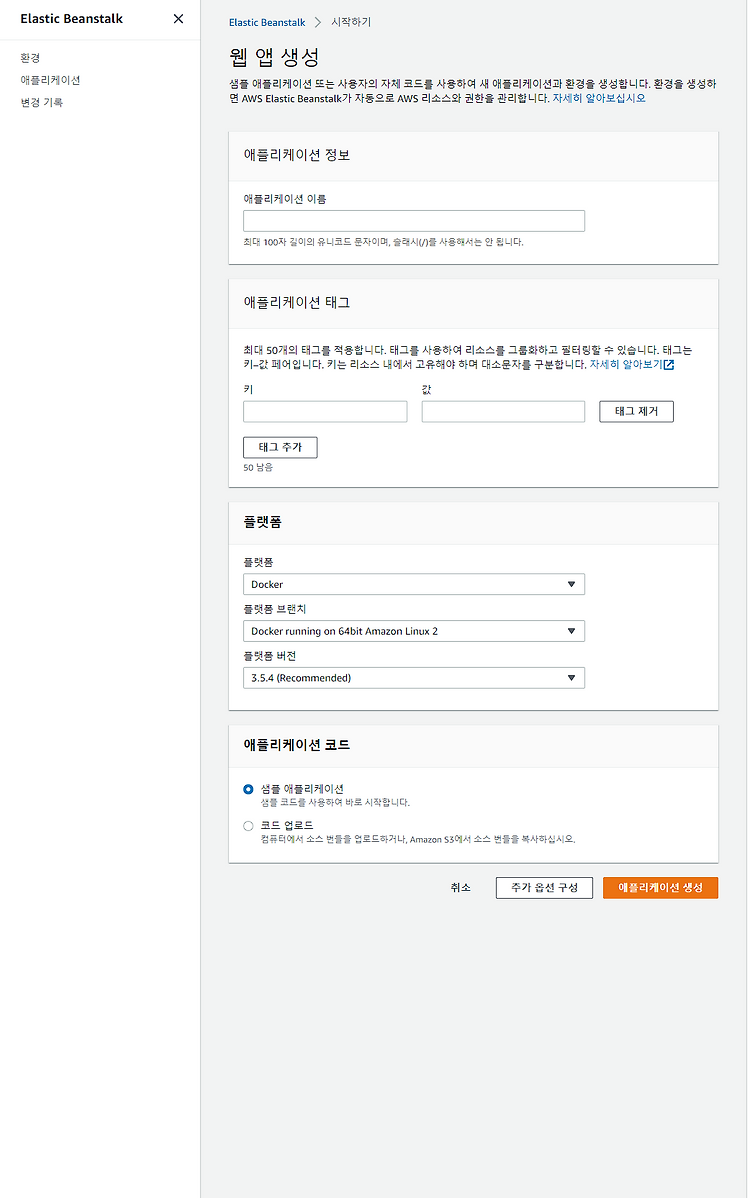Image resolution: width=750 pixels, height=1198 pixels.
Task: Go to Elastic Beanstalk breadcrumb link
Action: coord(267,22)
